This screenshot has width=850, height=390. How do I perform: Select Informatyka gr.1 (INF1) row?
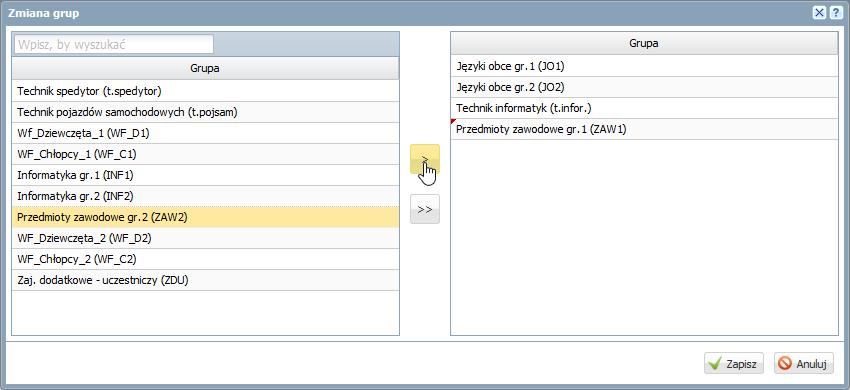pyautogui.click(x=205, y=176)
